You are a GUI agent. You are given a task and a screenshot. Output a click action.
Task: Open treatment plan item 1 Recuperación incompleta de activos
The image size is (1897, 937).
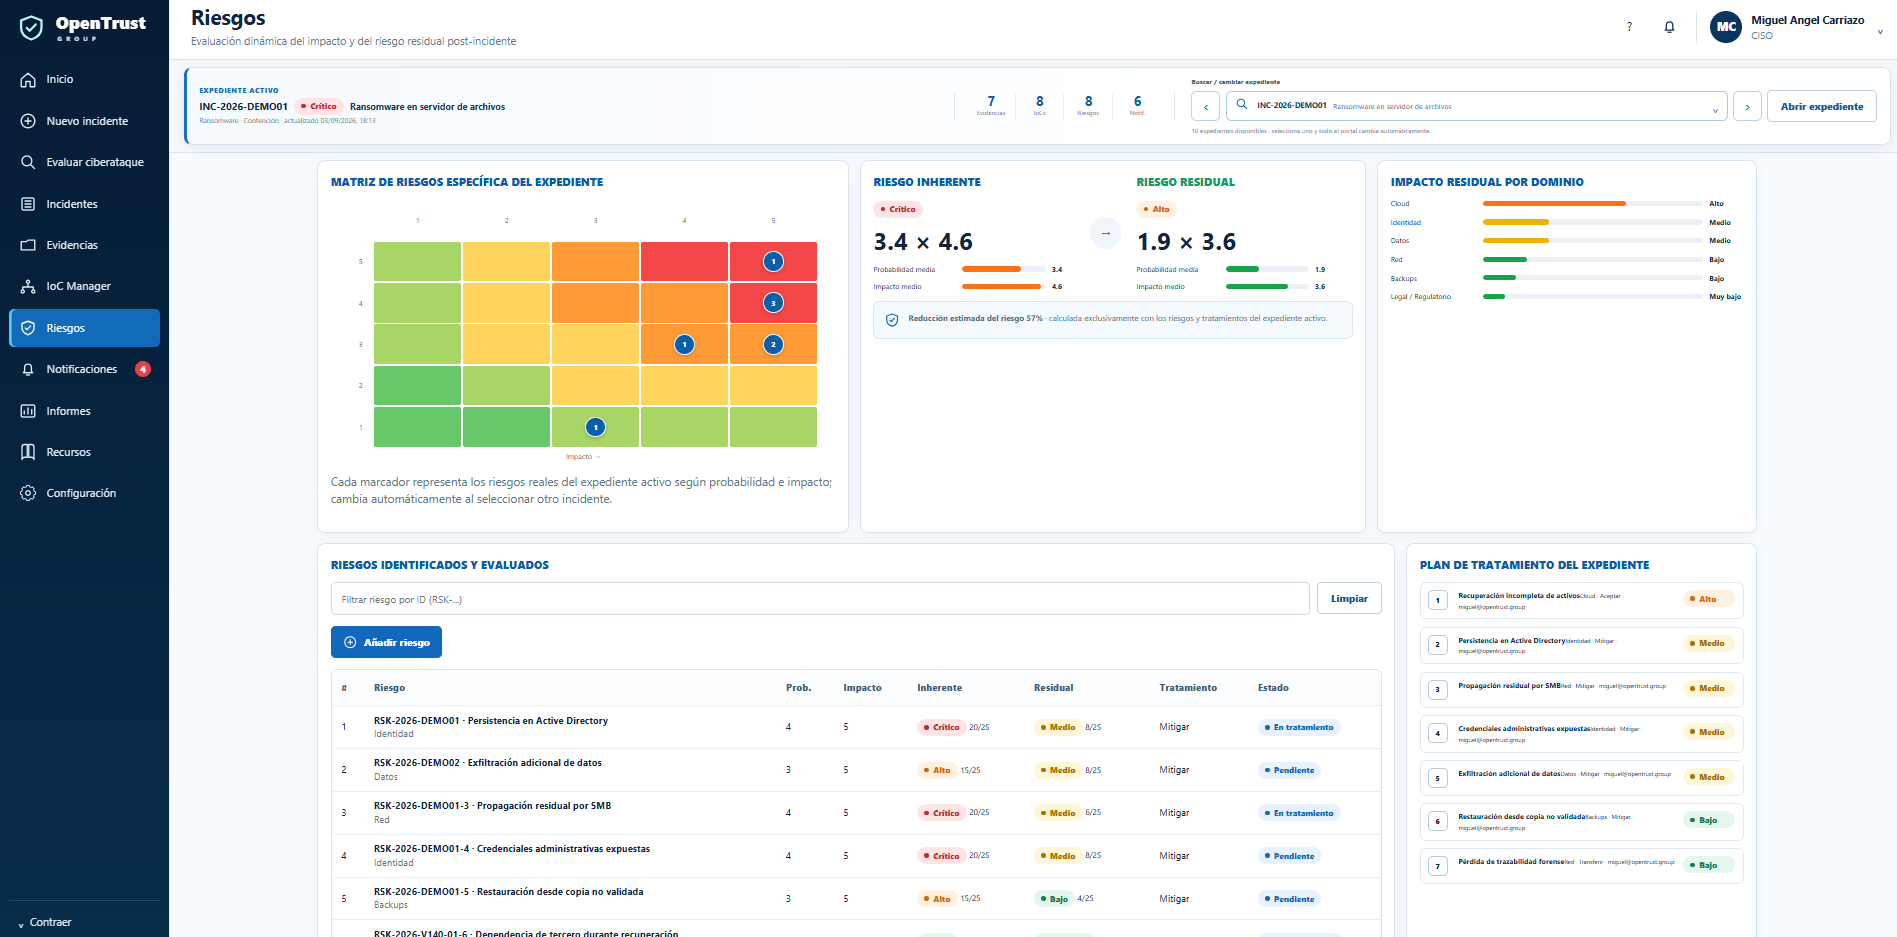pyautogui.click(x=1581, y=600)
